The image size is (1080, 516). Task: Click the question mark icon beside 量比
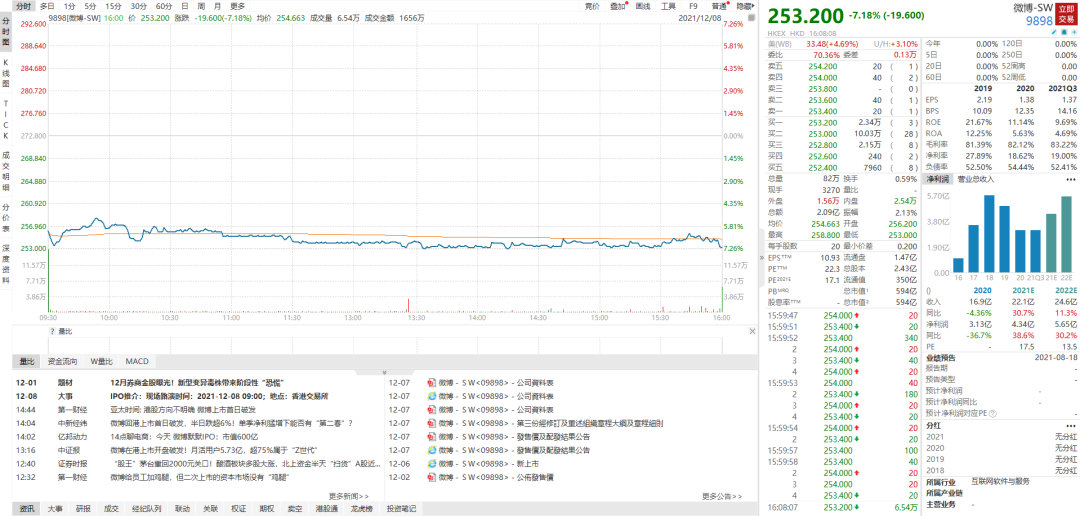coord(52,331)
